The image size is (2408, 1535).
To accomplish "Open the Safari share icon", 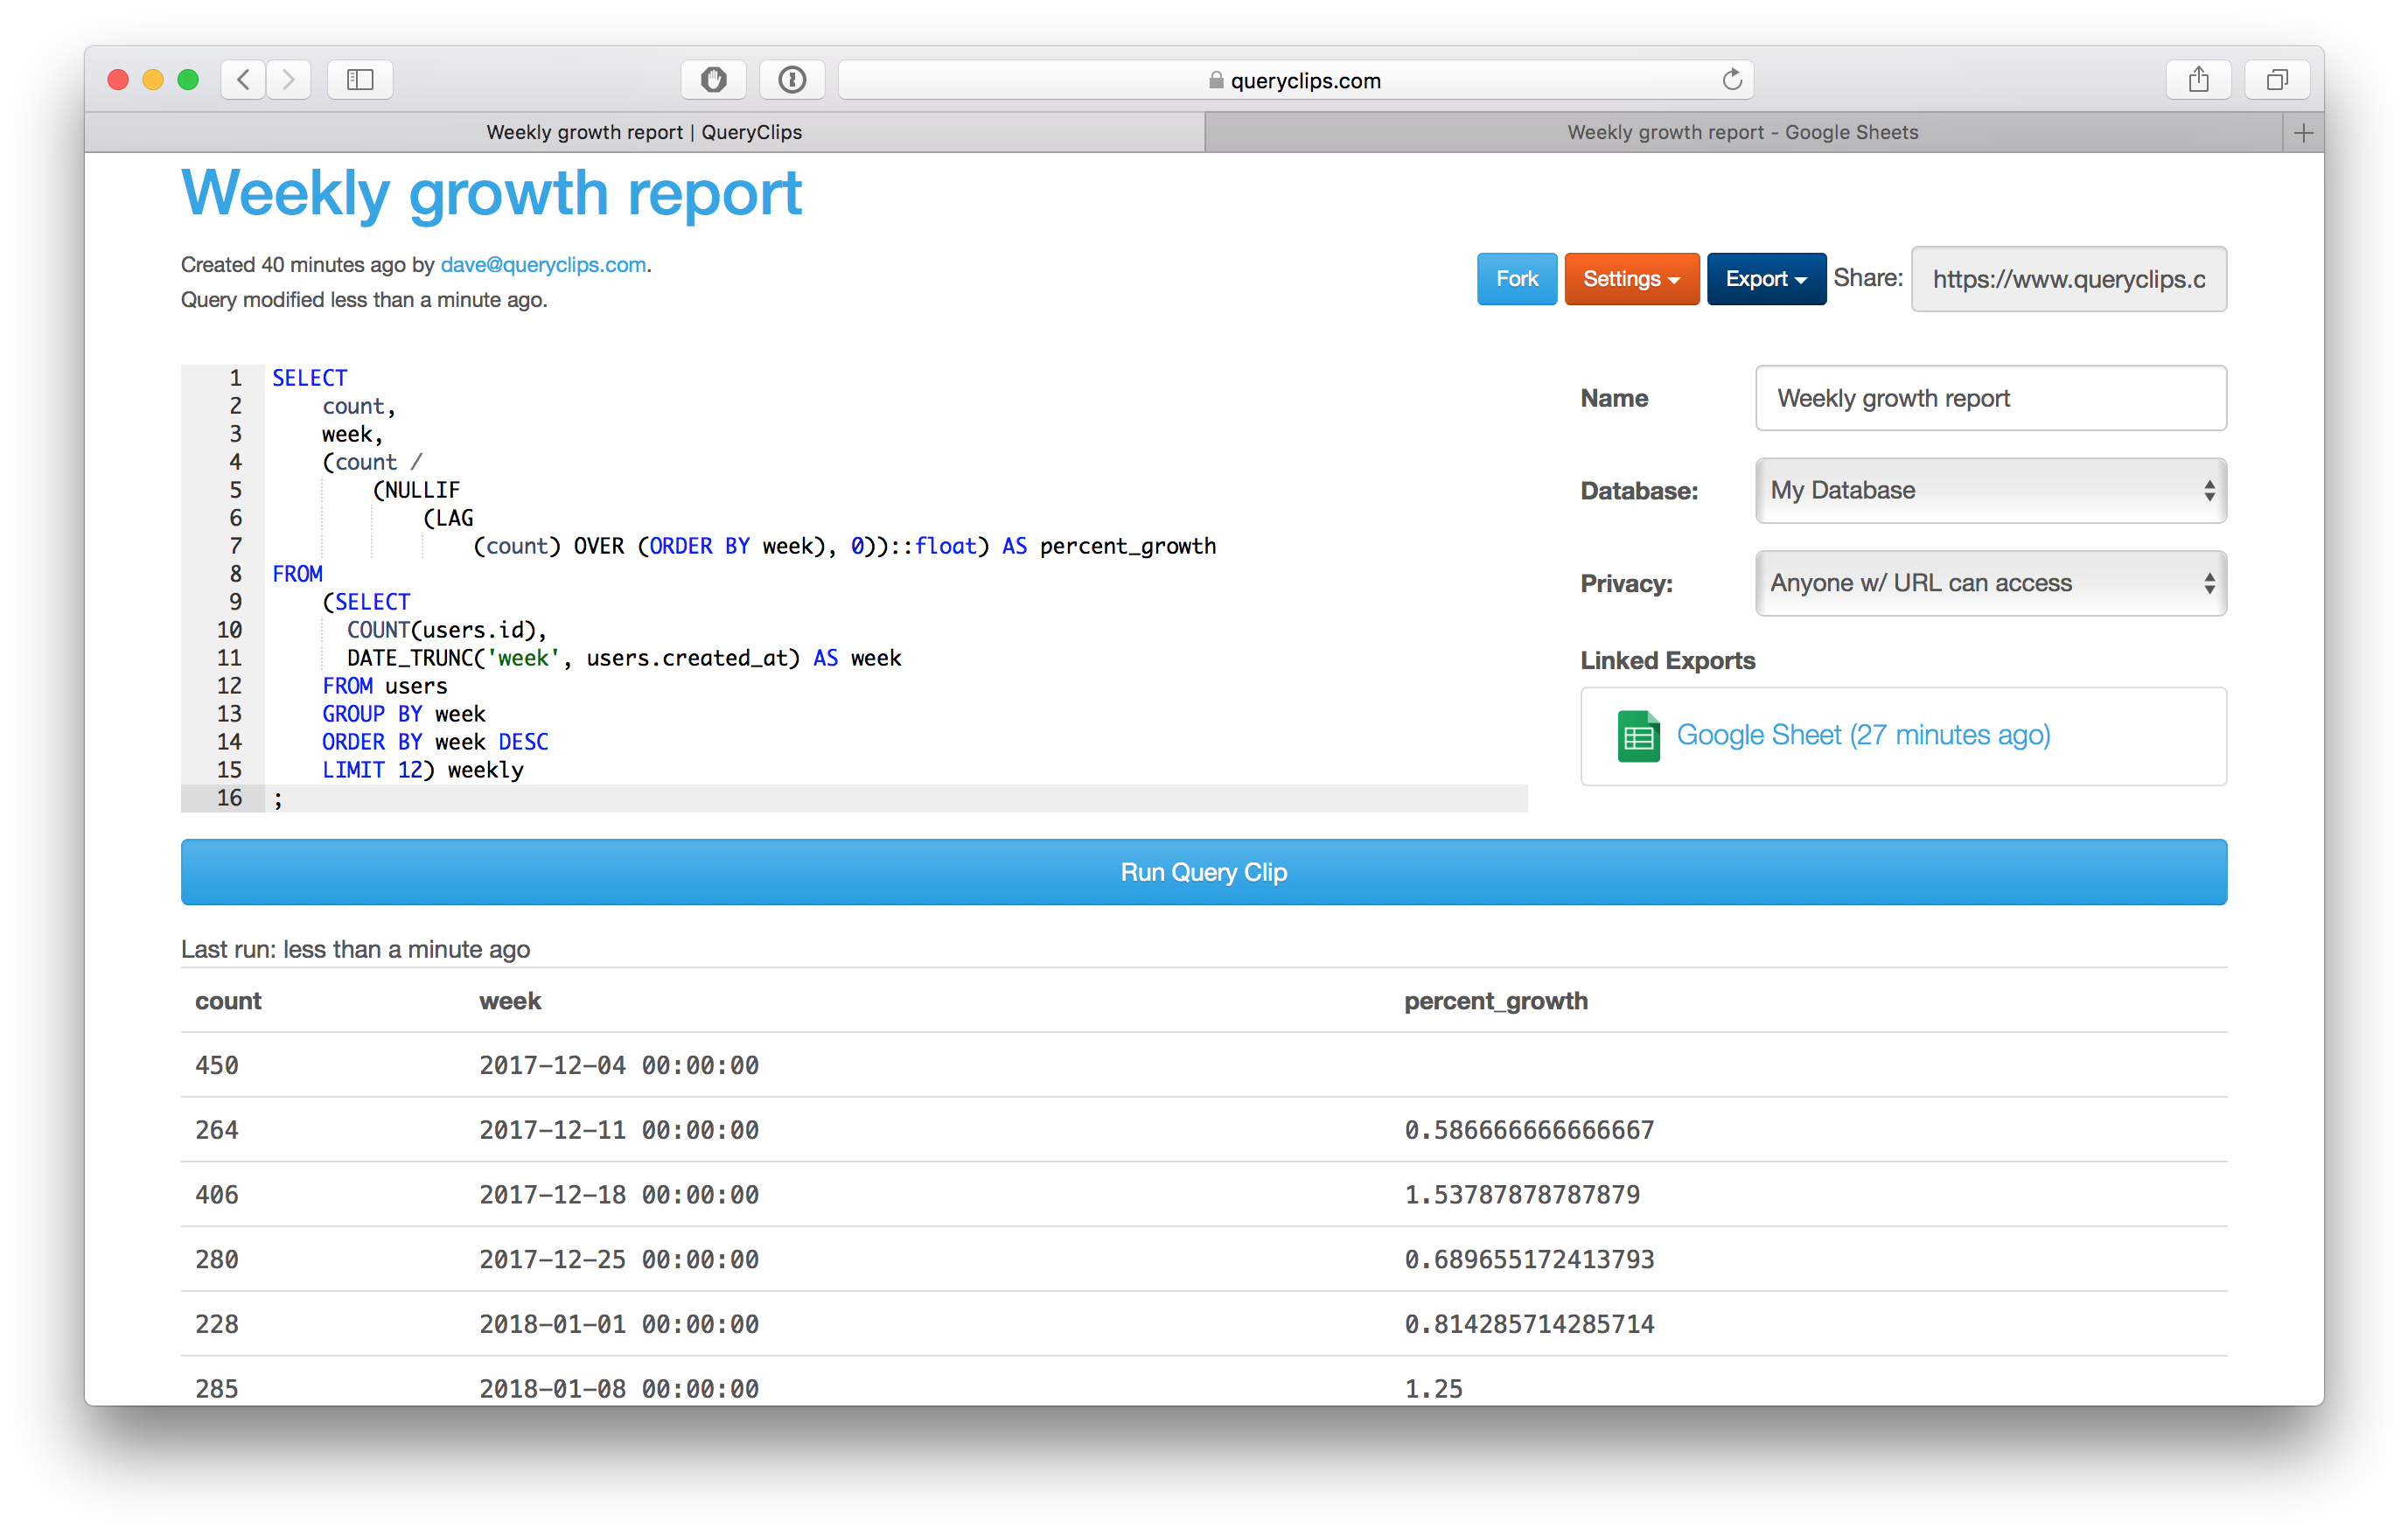I will click(2198, 80).
